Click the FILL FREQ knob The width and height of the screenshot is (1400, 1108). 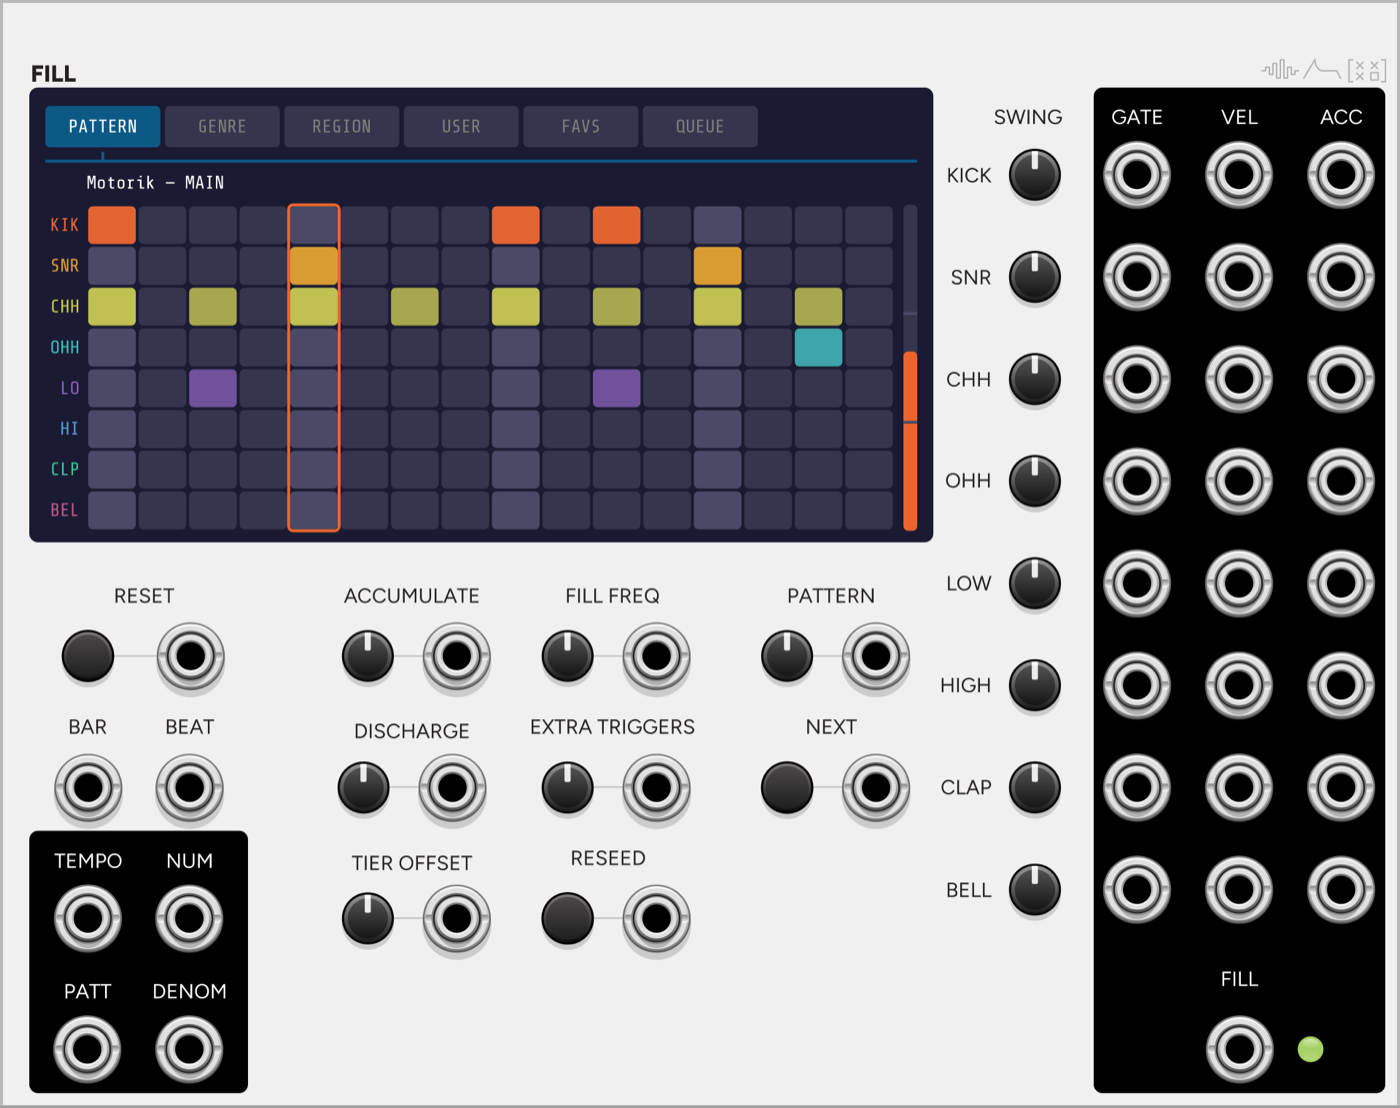tap(567, 657)
